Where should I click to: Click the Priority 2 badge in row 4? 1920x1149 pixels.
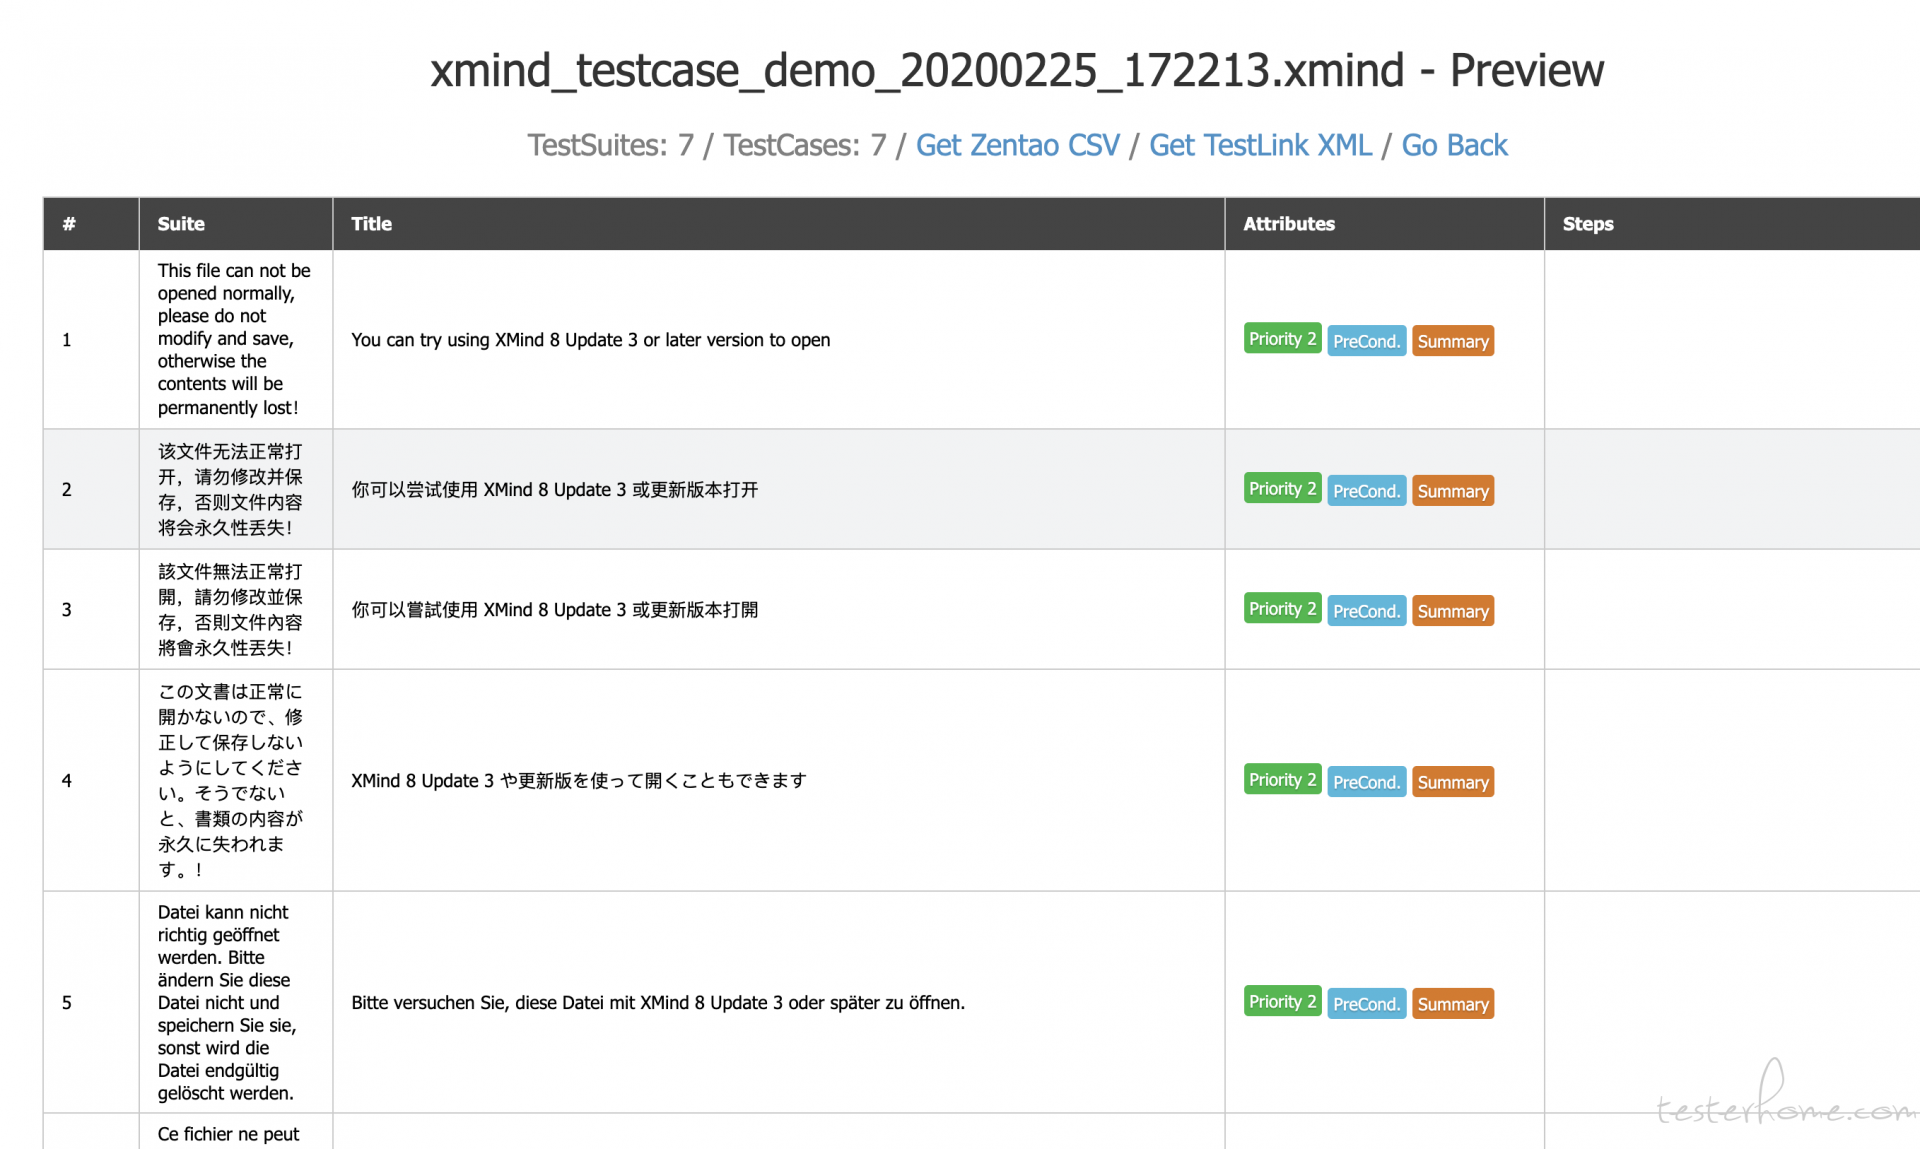point(1282,780)
